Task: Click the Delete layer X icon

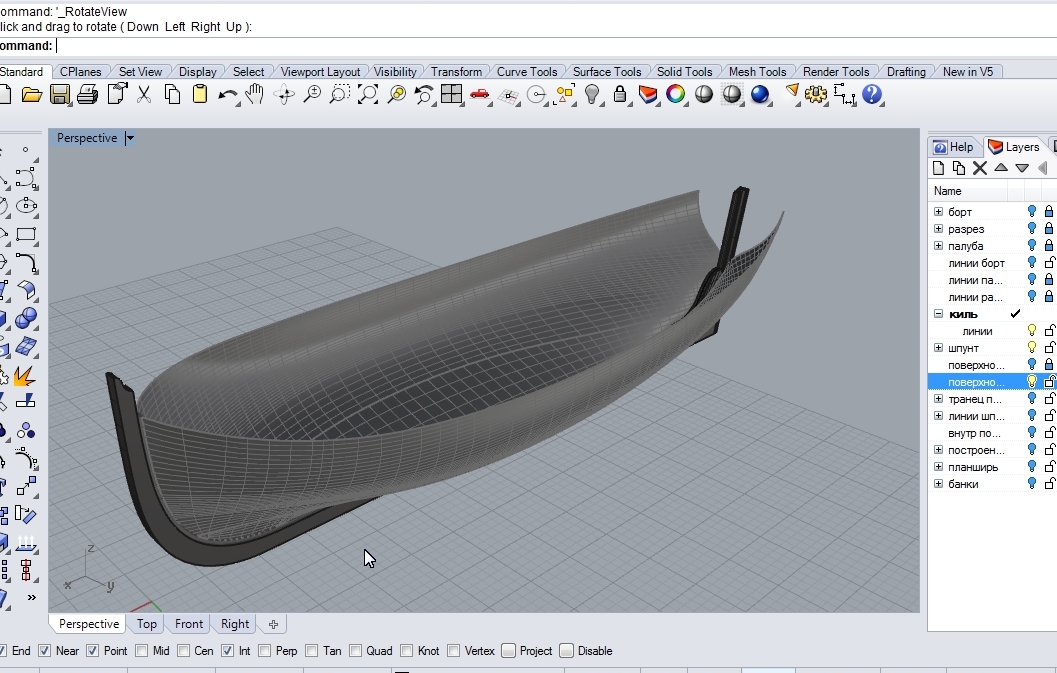Action: coord(980,168)
